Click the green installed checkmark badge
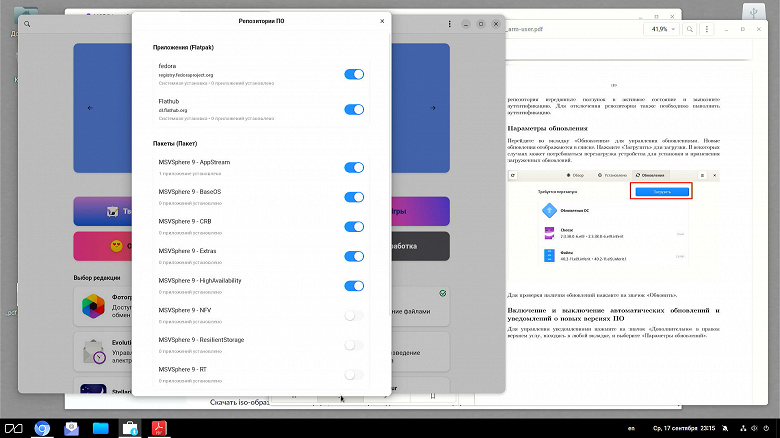 442,293
